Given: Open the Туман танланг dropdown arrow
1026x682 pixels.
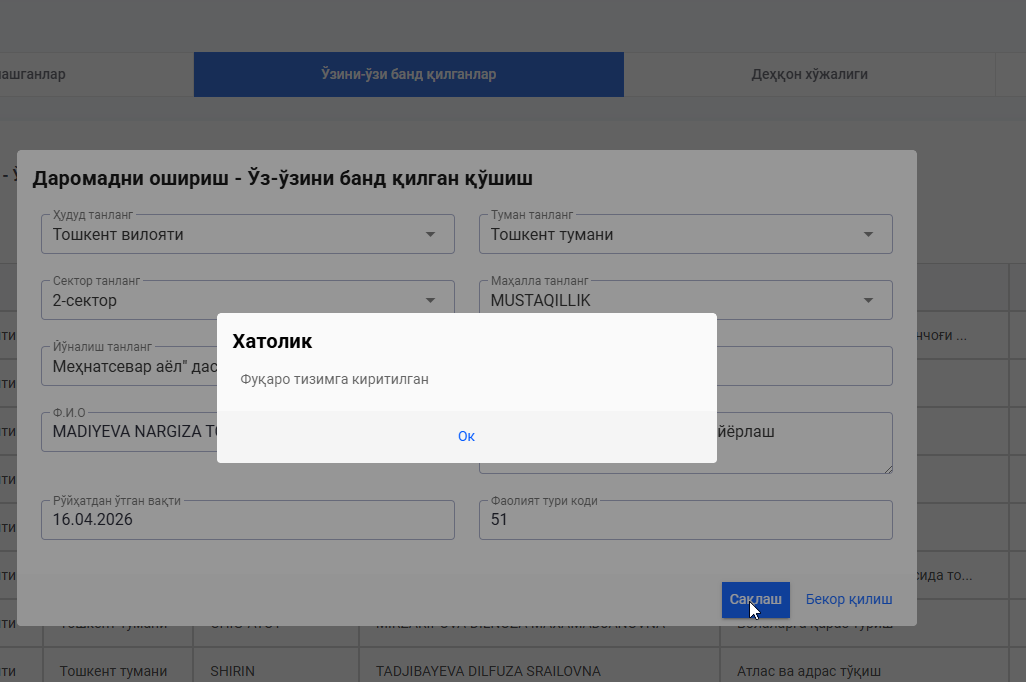Looking at the screenshot, I should 868,234.
